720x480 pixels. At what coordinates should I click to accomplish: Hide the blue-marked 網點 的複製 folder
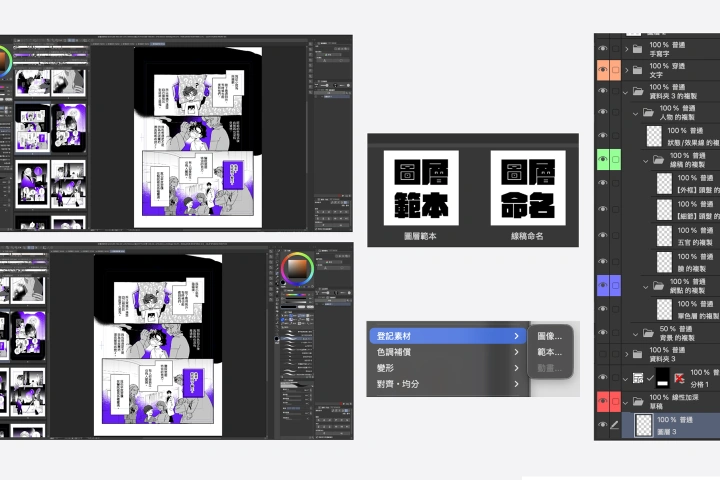(x=602, y=285)
